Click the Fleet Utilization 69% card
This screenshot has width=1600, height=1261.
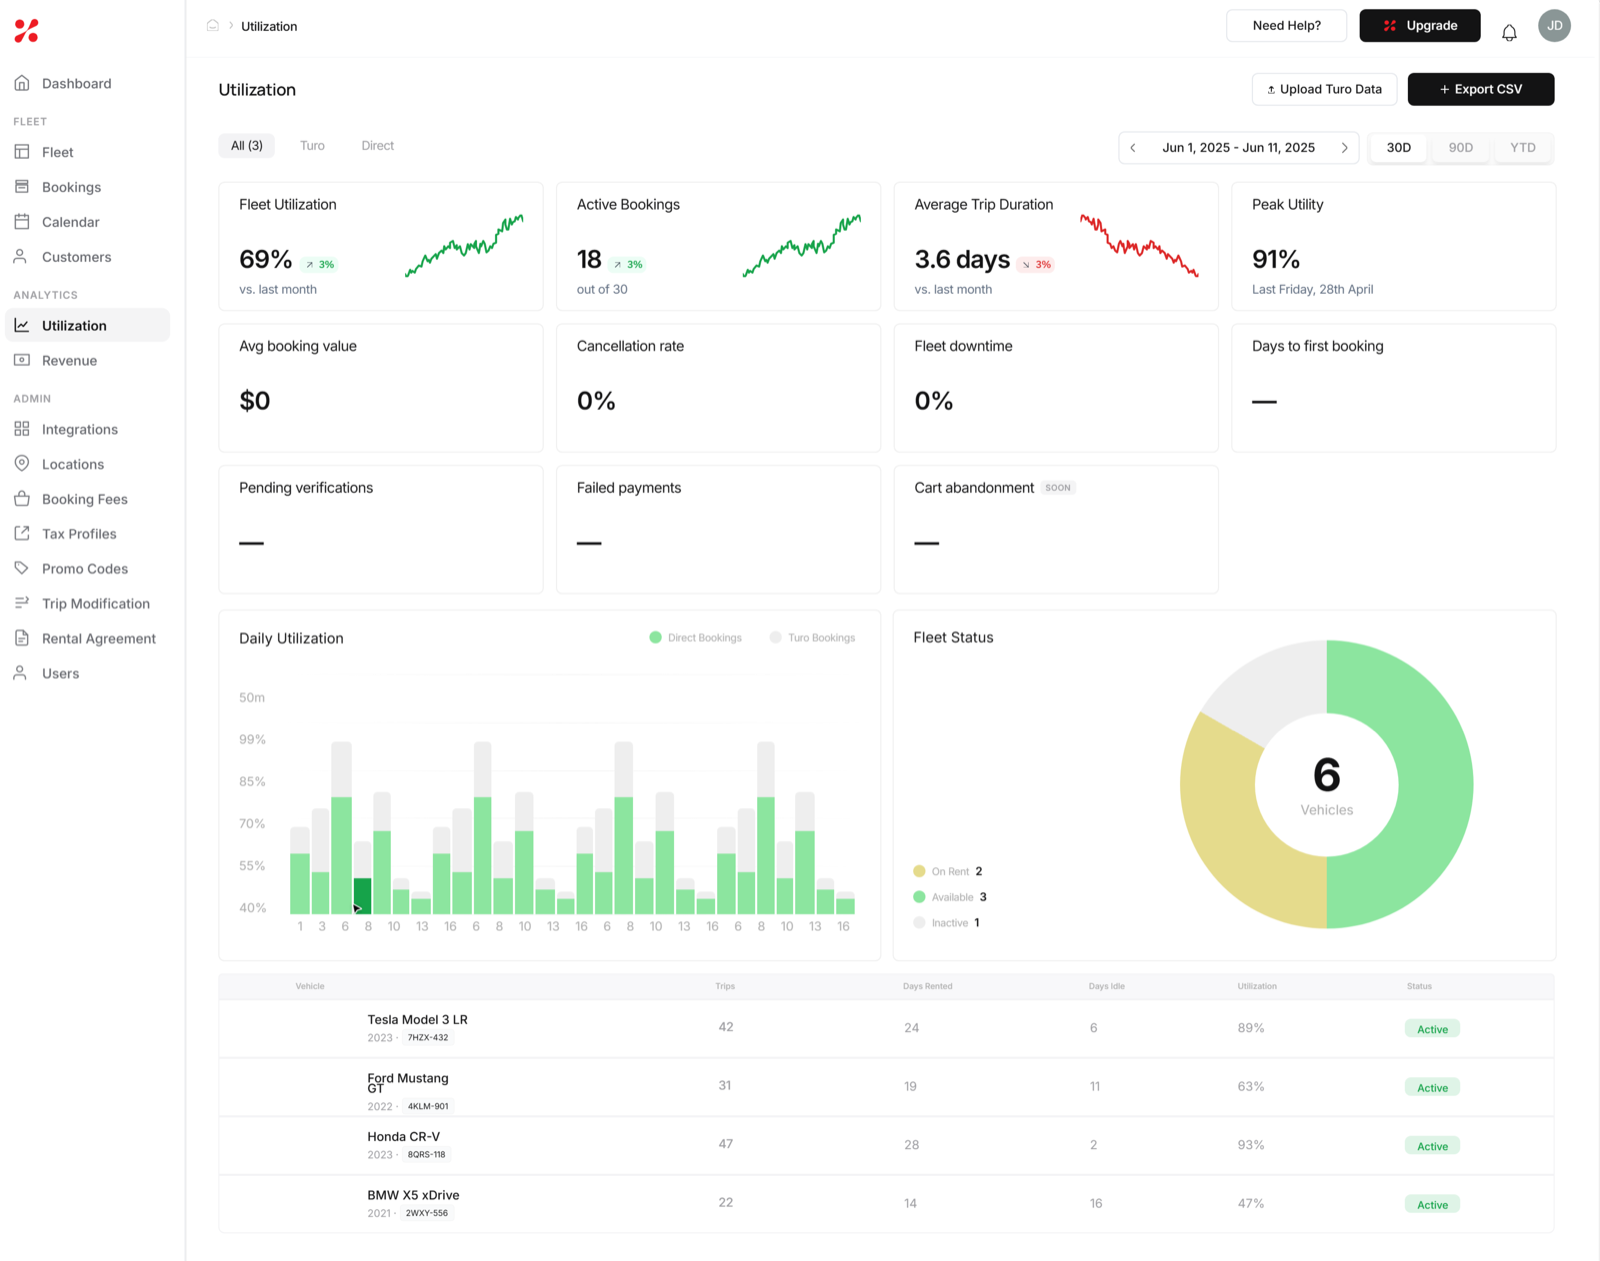pos(381,246)
